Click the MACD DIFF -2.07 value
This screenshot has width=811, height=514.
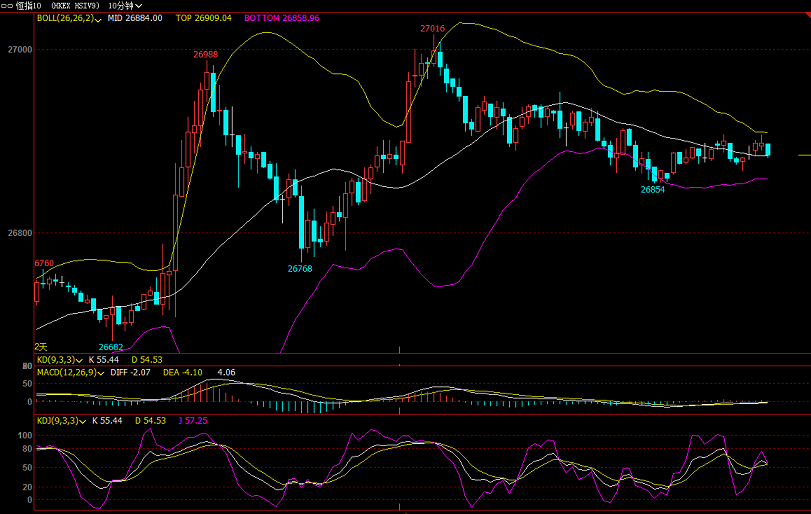(132, 372)
